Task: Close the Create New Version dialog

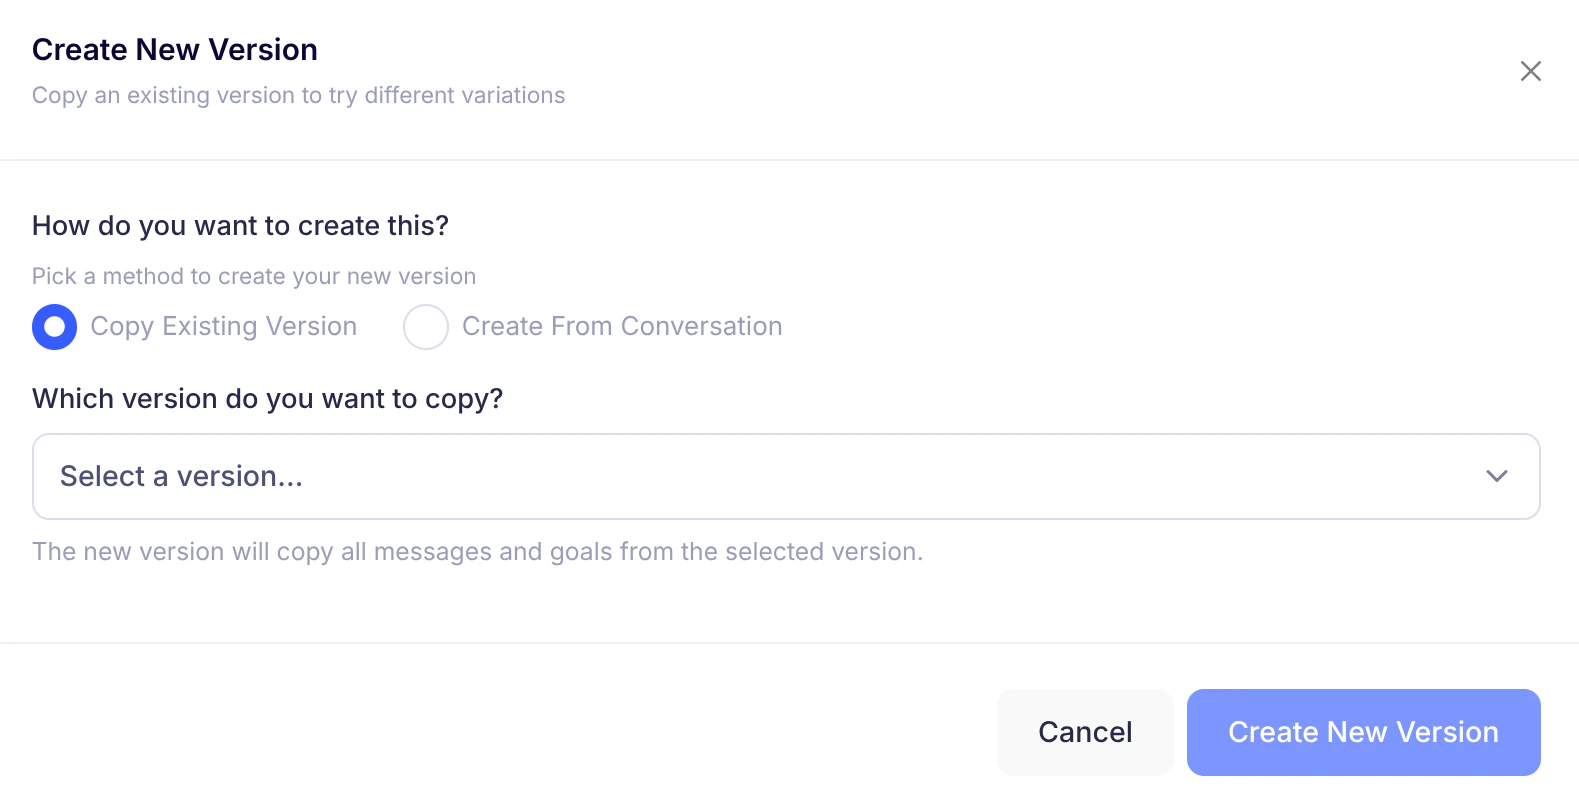Action: (x=1530, y=71)
